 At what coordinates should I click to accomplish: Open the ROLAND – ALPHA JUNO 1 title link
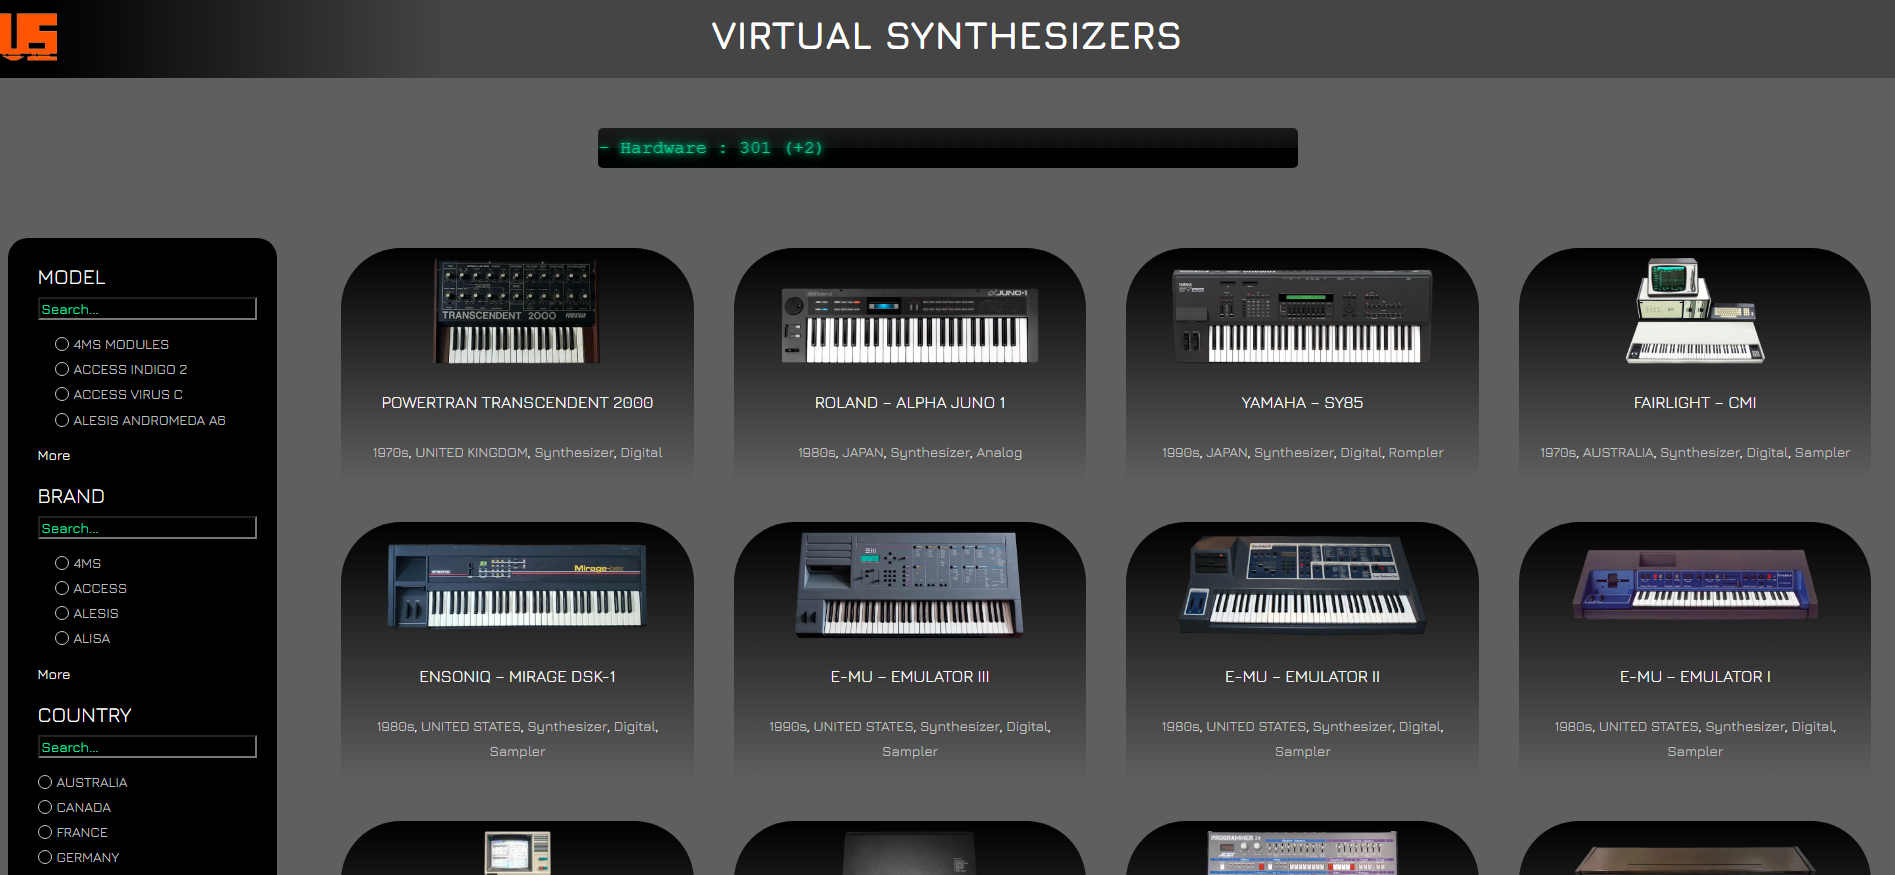(910, 402)
